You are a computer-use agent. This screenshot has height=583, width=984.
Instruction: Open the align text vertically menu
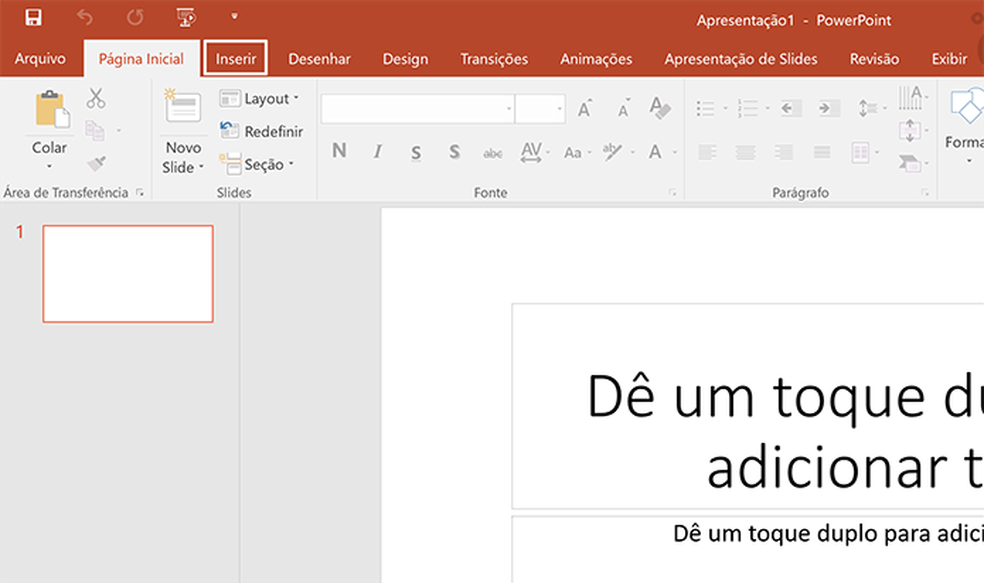(913, 131)
